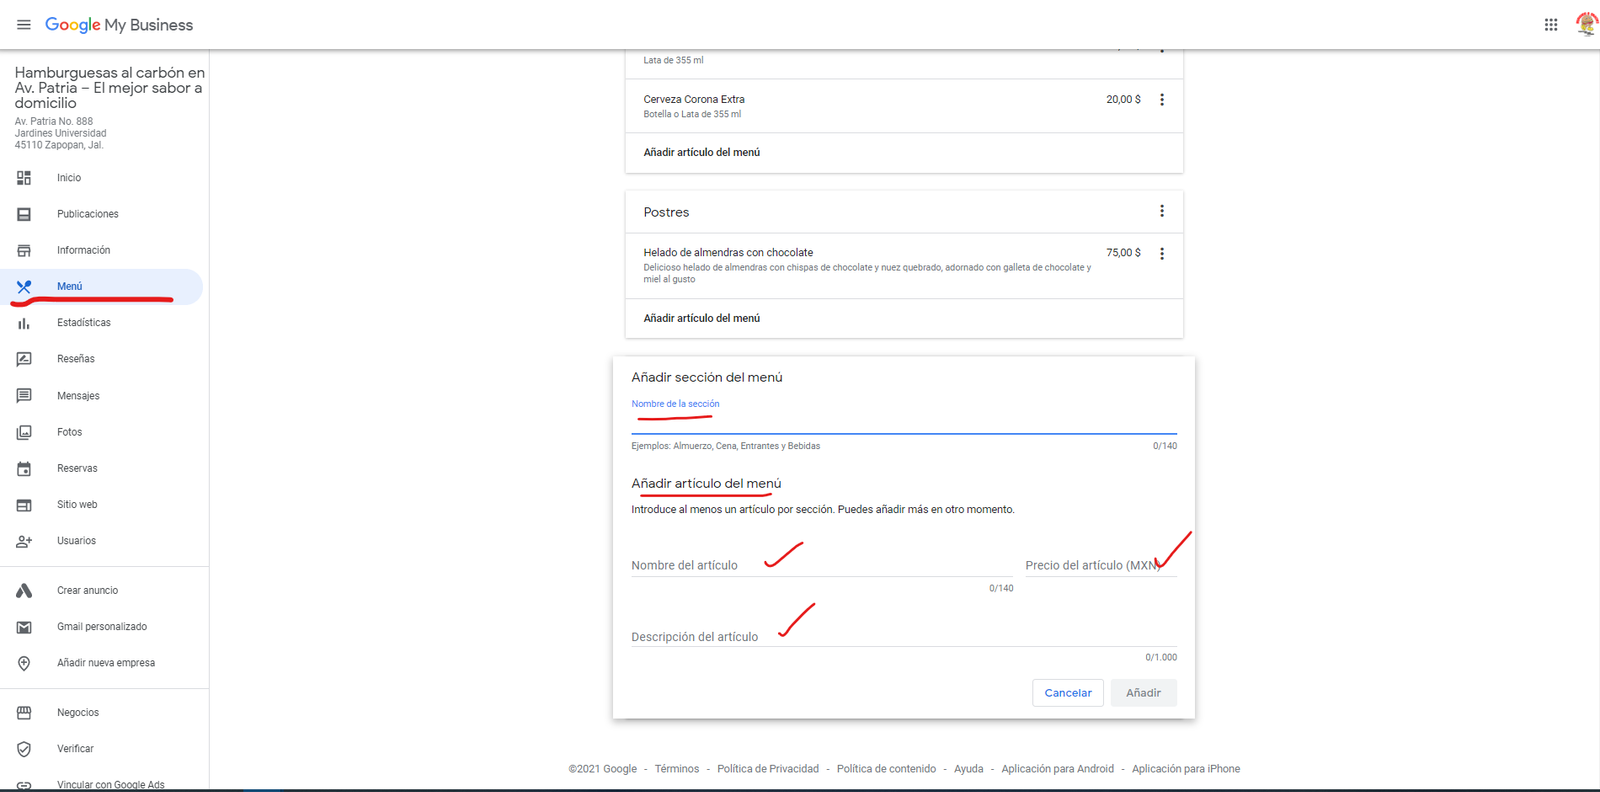Click the Precio del artículo input field
The height and width of the screenshot is (792, 1600).
click(x=1100, y=565)
